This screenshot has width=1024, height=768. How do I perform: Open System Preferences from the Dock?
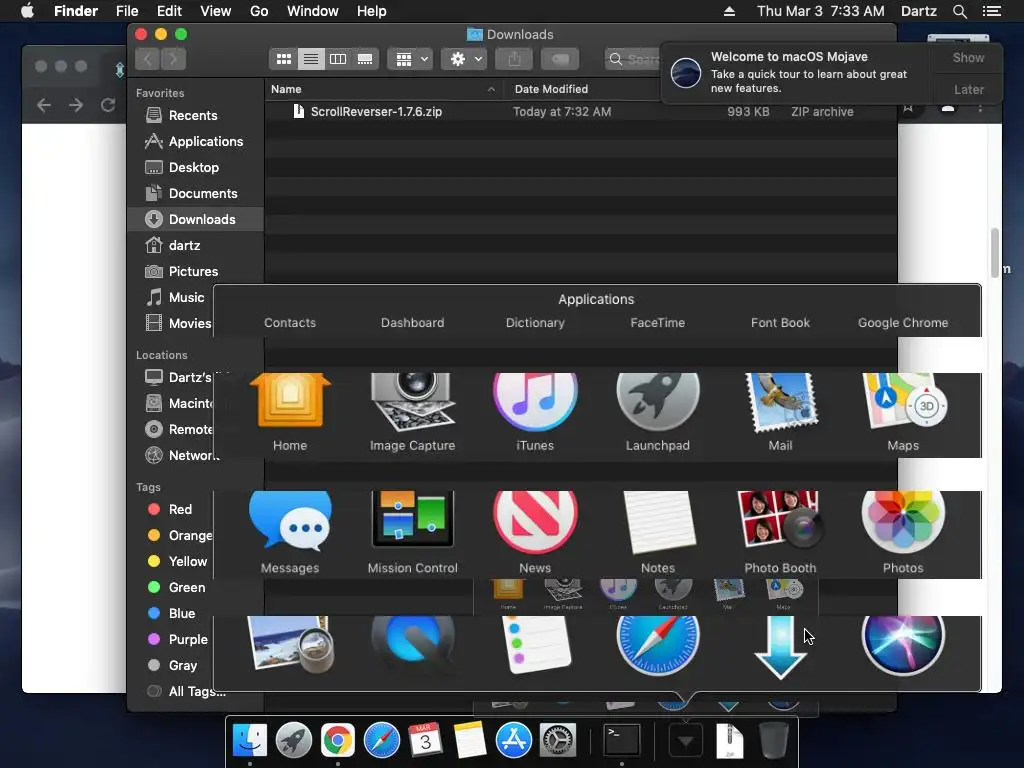[557, 740]
